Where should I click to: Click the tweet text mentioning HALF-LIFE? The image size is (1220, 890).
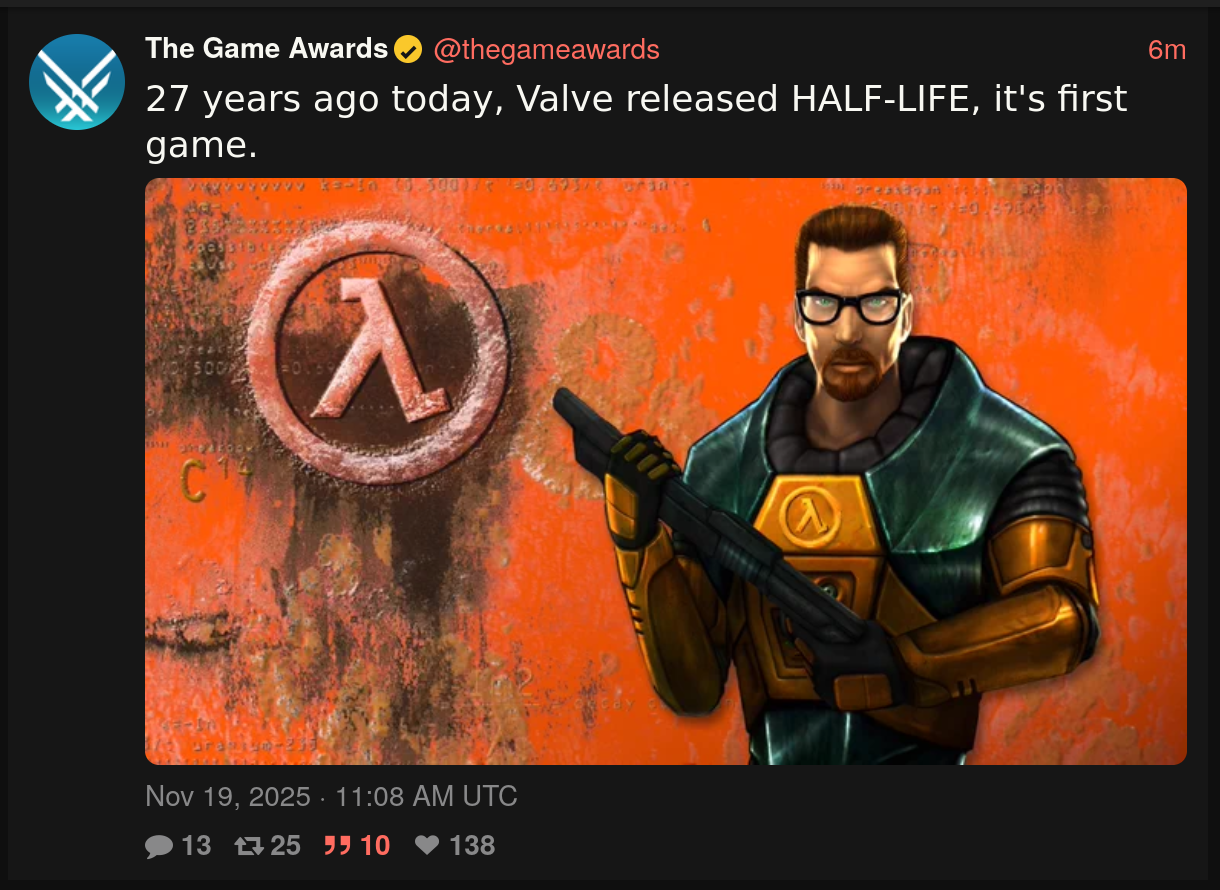click(x=636, y=121)
